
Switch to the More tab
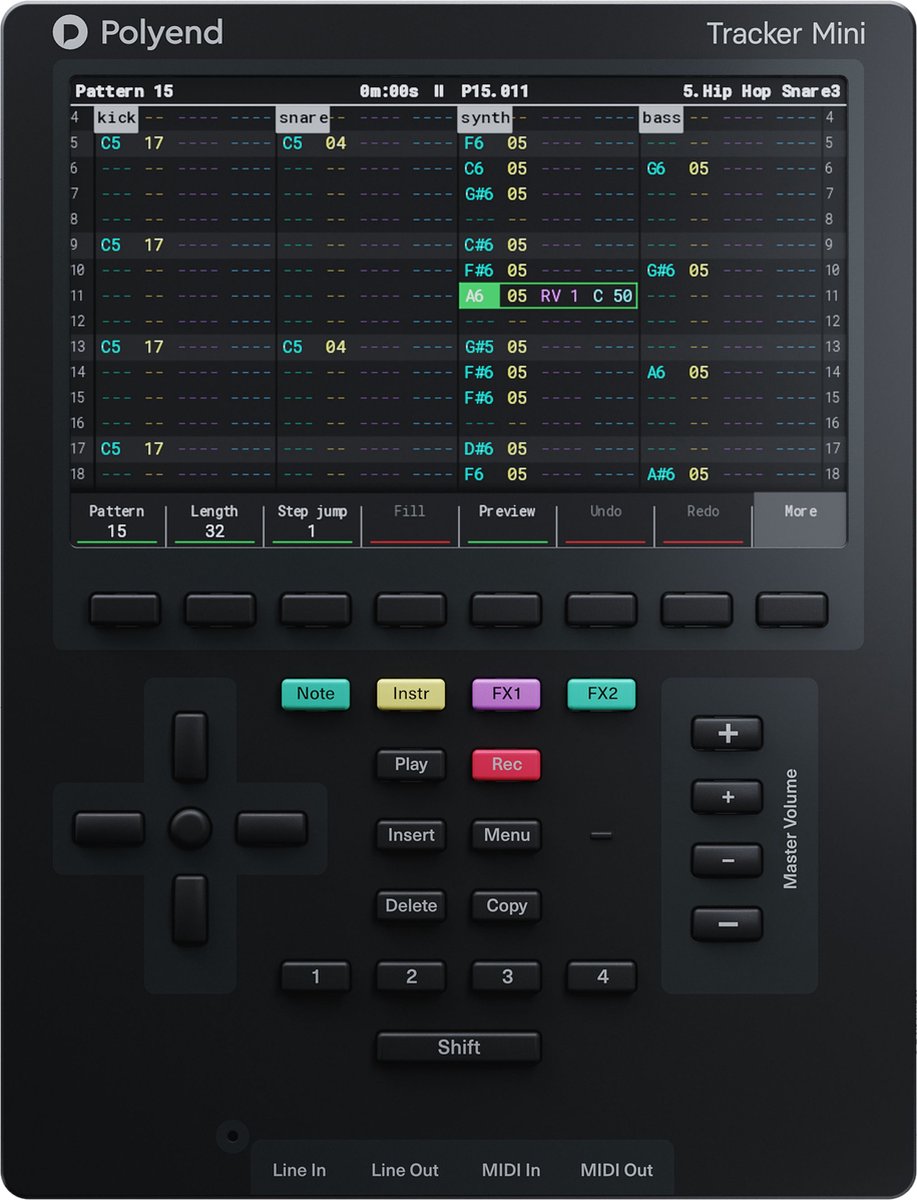(799, 518)
